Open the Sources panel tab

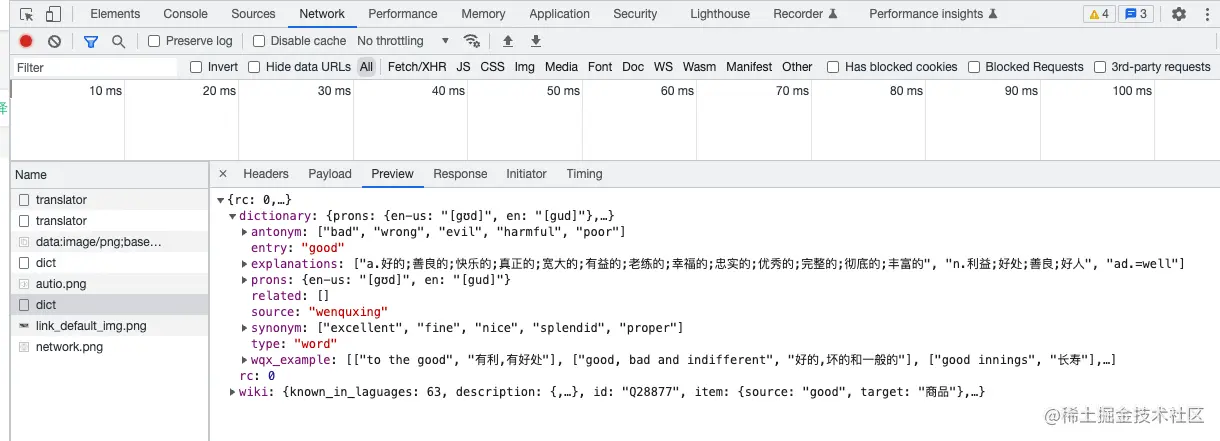[x=253, y=14]
